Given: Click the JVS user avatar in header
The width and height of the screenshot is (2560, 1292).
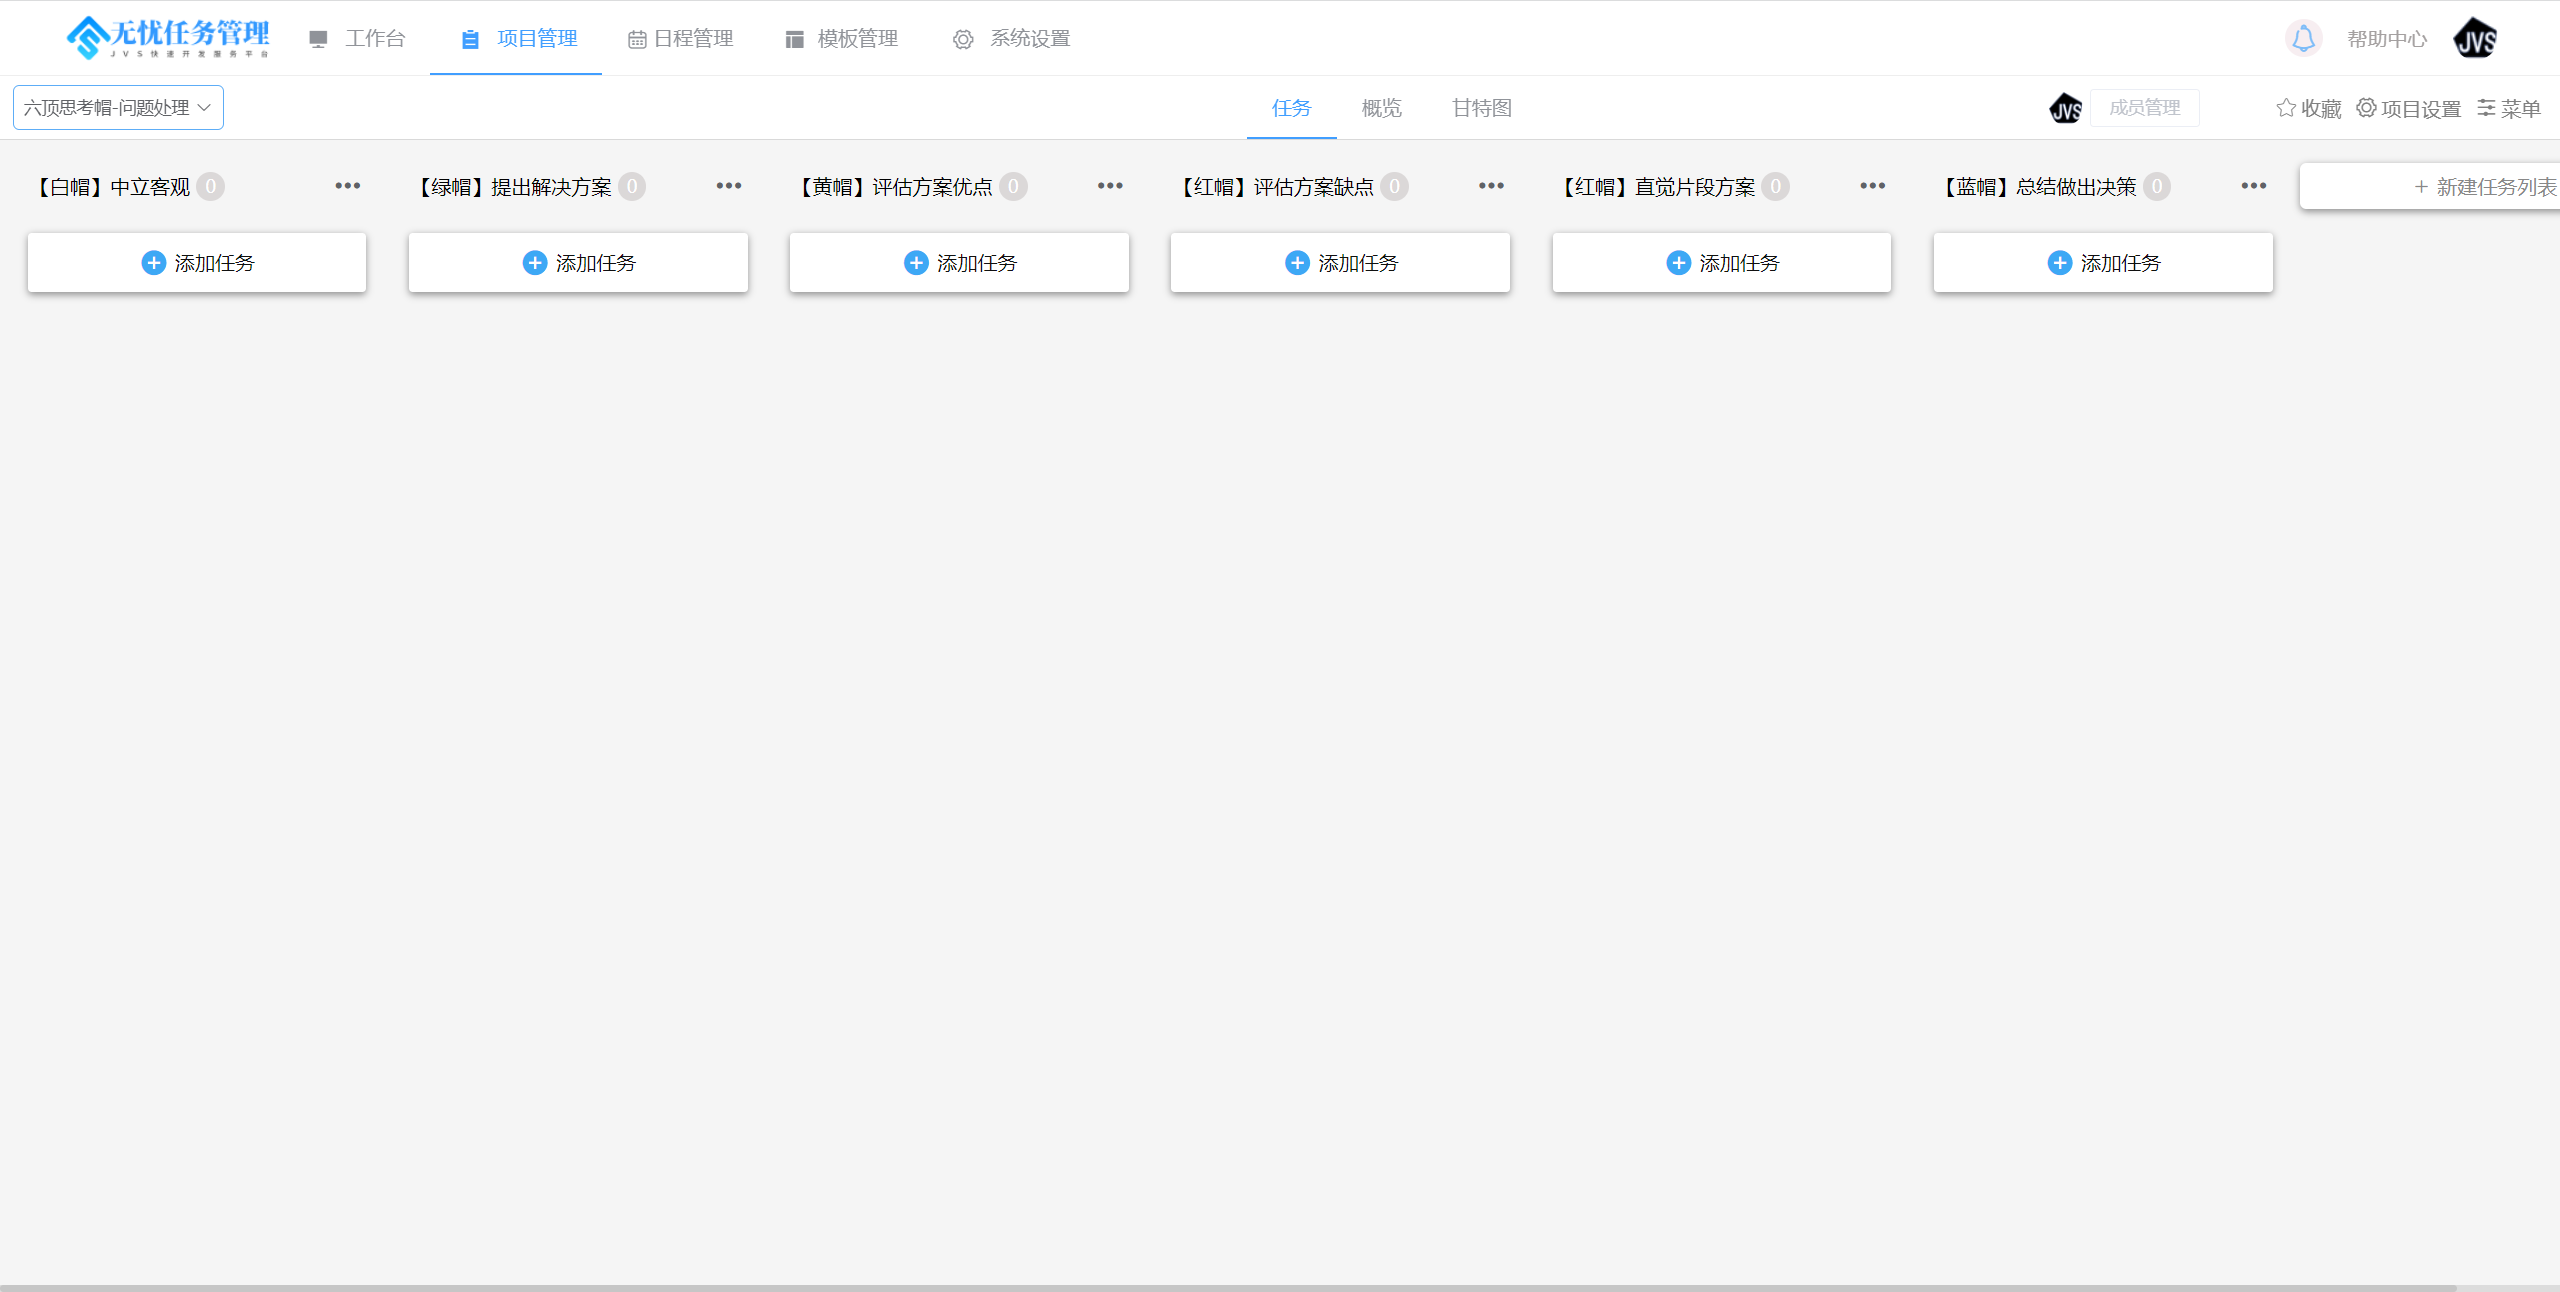Looking at the screenshot, I should (x=2475, y=39).
